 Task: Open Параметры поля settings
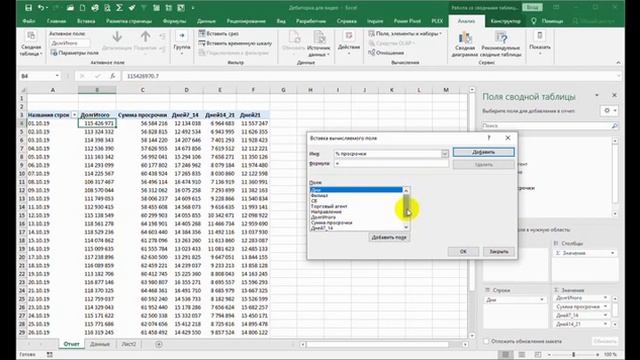click(x=74, y=53)
